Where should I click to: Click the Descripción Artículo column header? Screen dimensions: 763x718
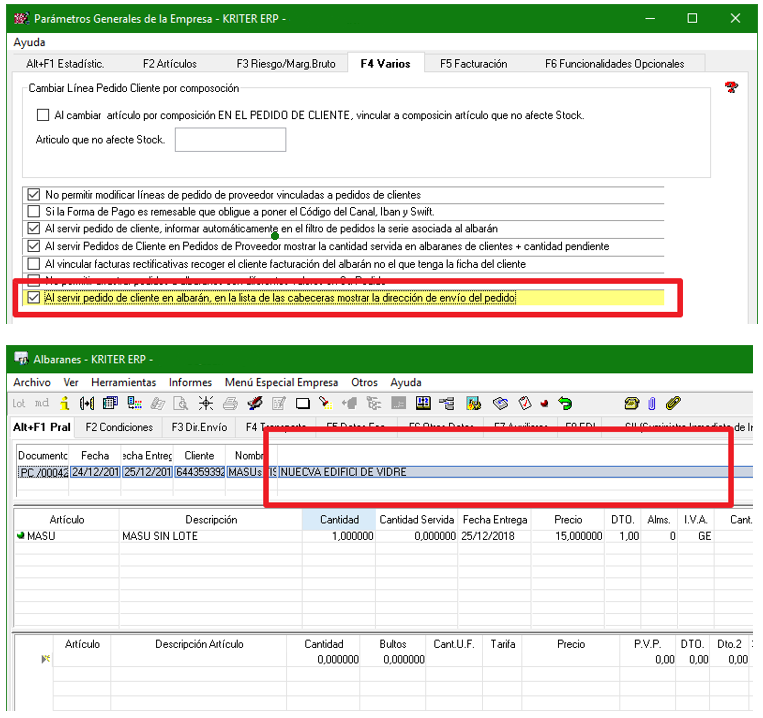[x=199, y=644]
